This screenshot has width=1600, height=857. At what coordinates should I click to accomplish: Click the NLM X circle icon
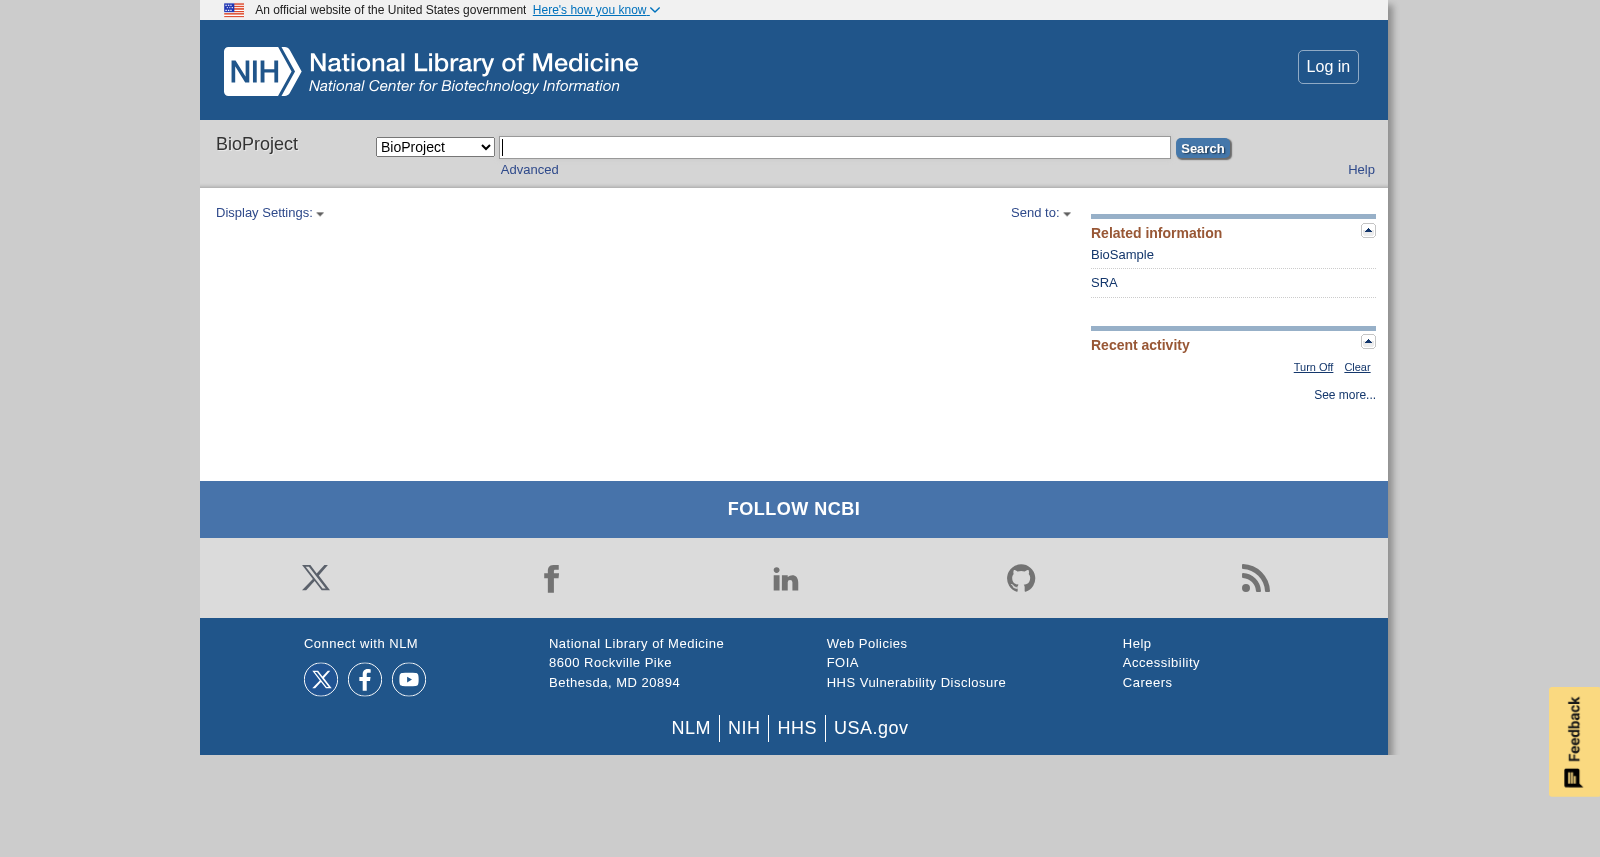click(321, 680)
